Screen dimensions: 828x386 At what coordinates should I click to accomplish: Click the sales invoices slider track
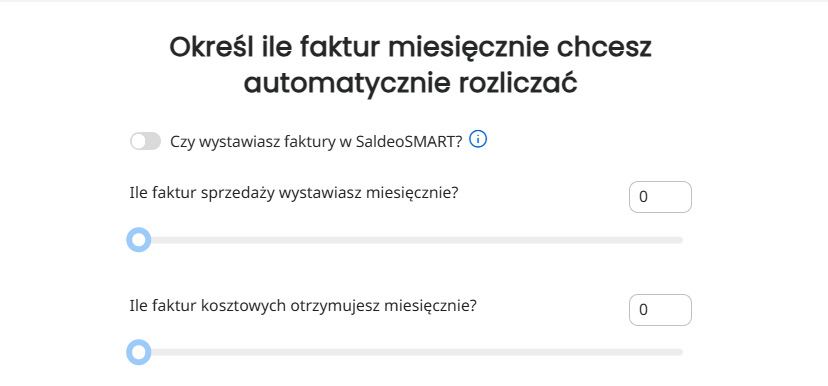pyautogui.click(x=410, y=240)
